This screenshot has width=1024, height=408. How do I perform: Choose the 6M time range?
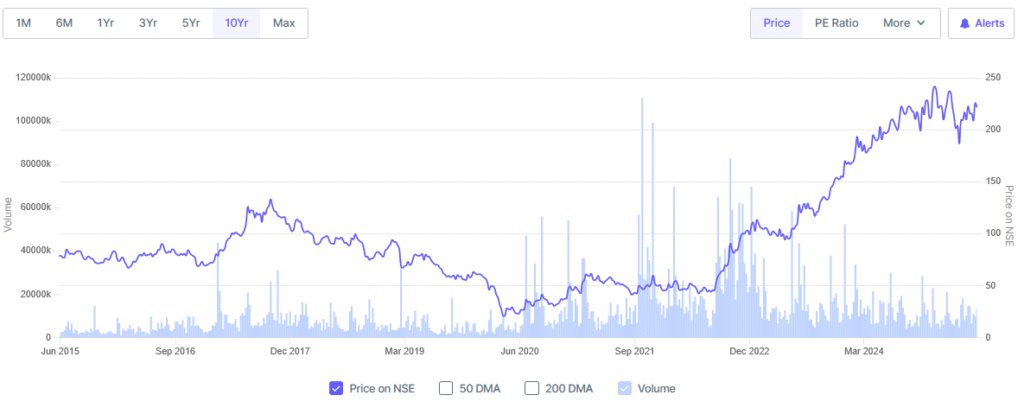pyautogui.click(x=64, y=23)
